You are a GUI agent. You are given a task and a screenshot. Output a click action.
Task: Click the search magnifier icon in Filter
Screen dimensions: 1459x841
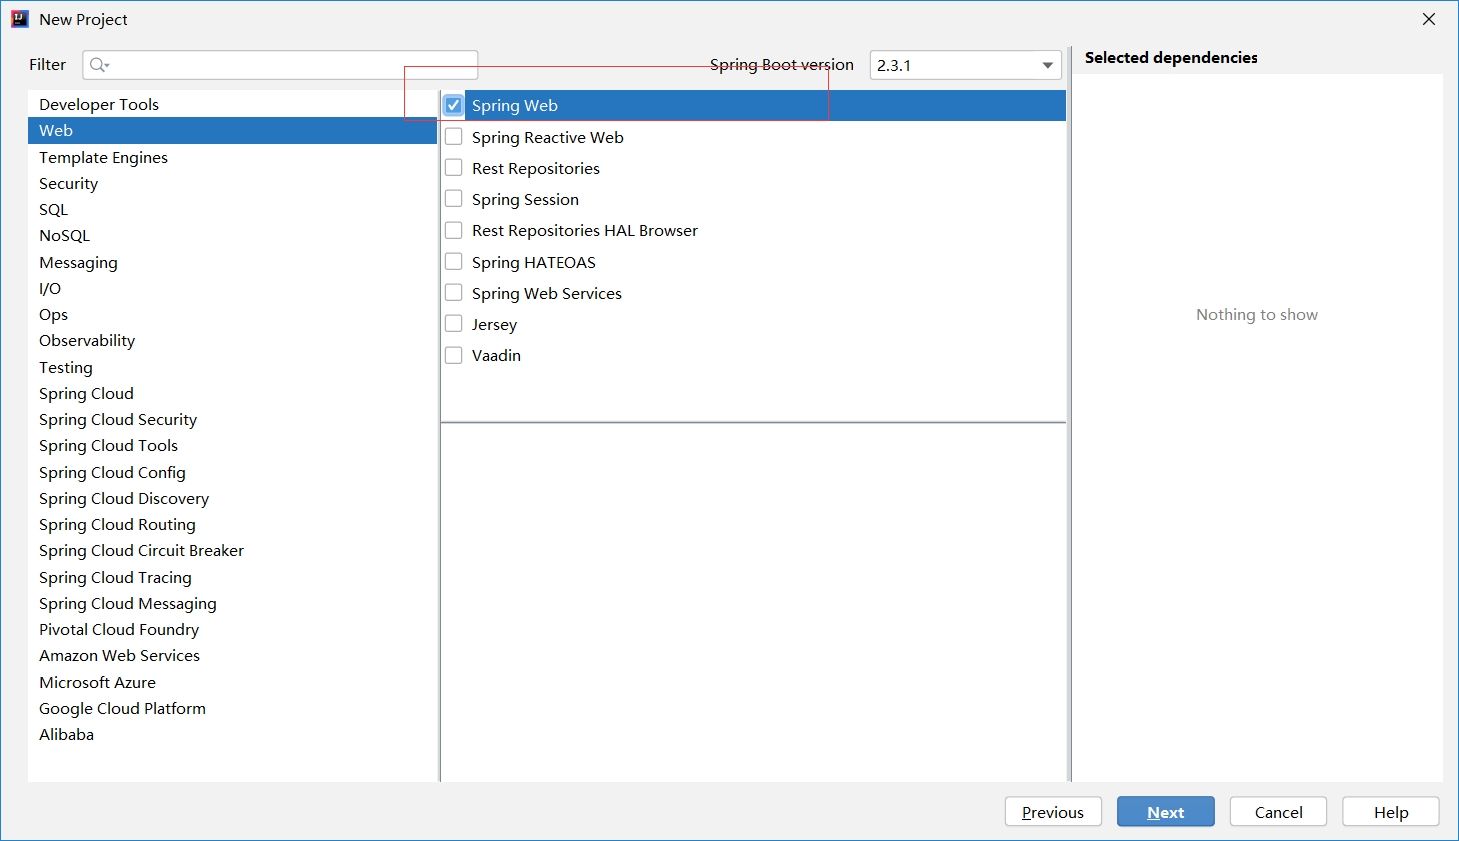(x=98, y=65)
